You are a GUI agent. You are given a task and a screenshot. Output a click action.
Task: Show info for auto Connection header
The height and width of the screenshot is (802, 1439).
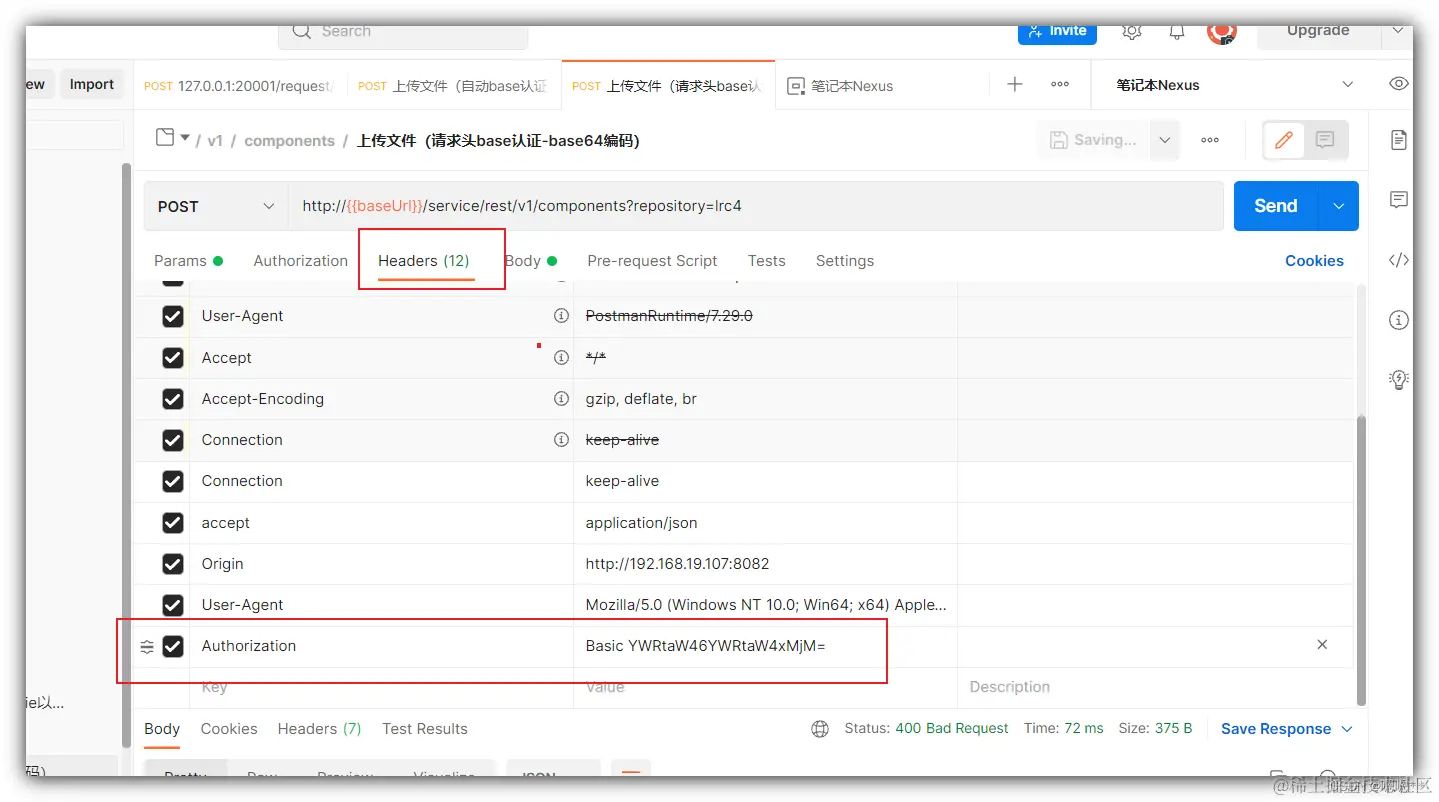[561, 439]
